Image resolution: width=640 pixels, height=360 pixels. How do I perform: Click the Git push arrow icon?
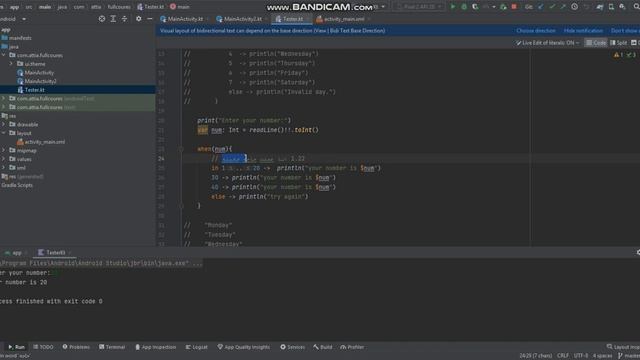click(563, 7)
